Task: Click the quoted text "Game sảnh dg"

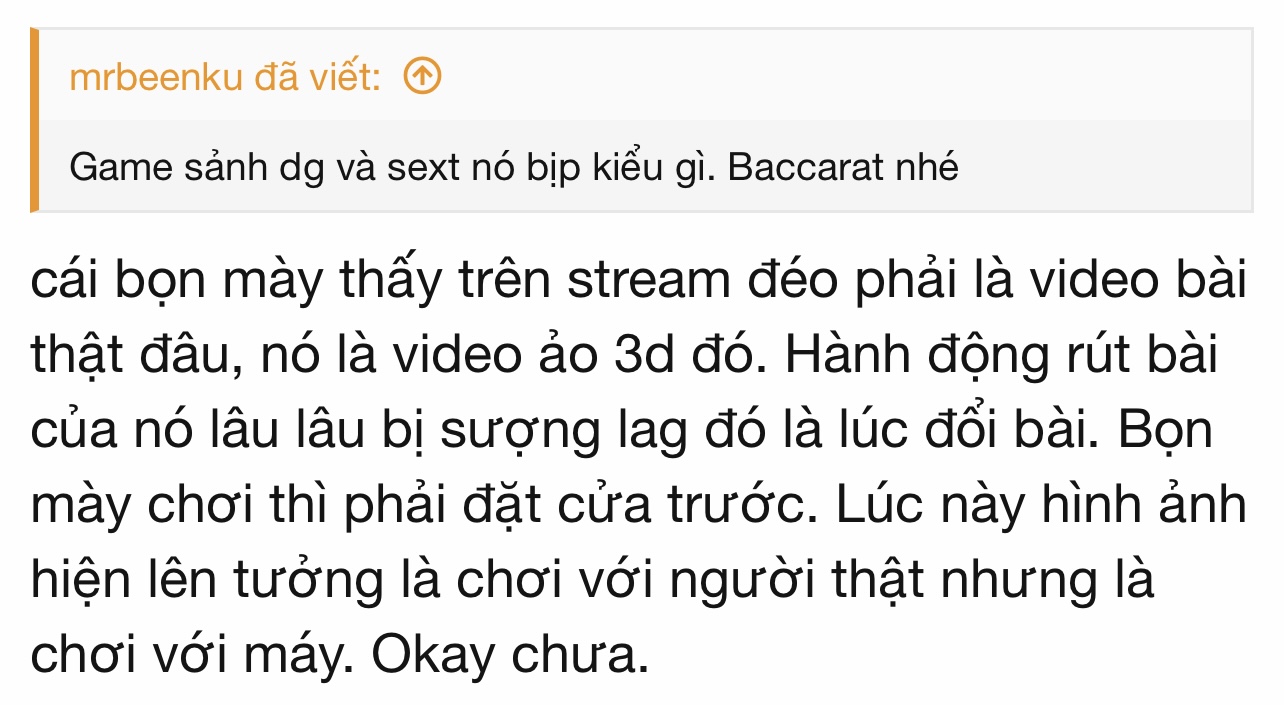Action: [197, 168]
